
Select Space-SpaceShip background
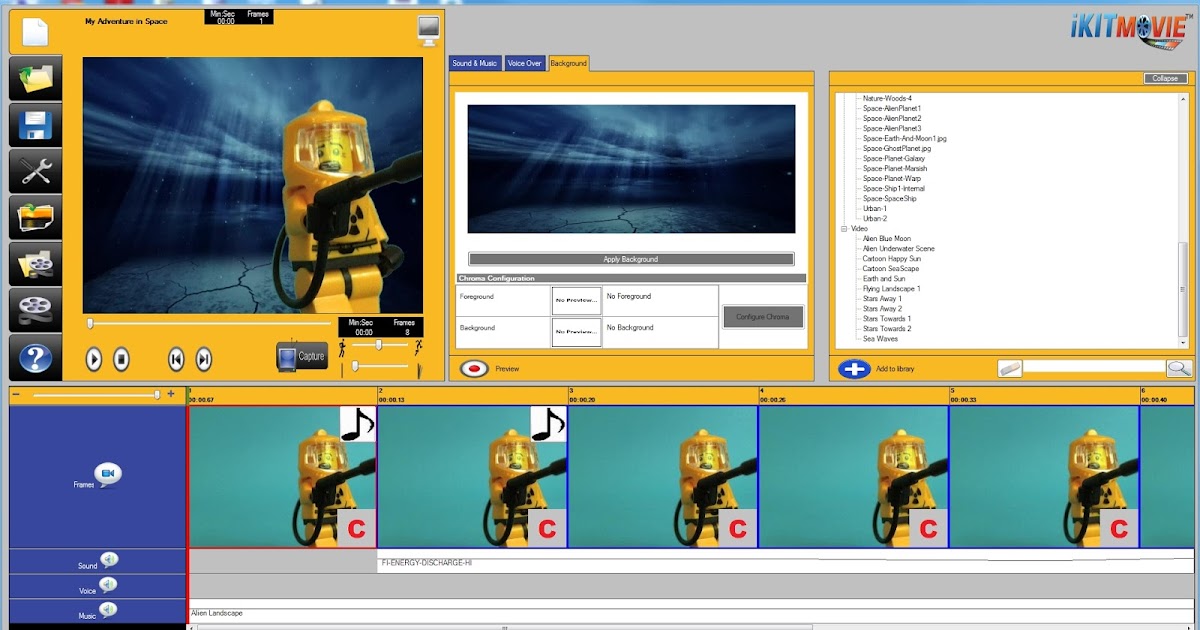point(889,199)
